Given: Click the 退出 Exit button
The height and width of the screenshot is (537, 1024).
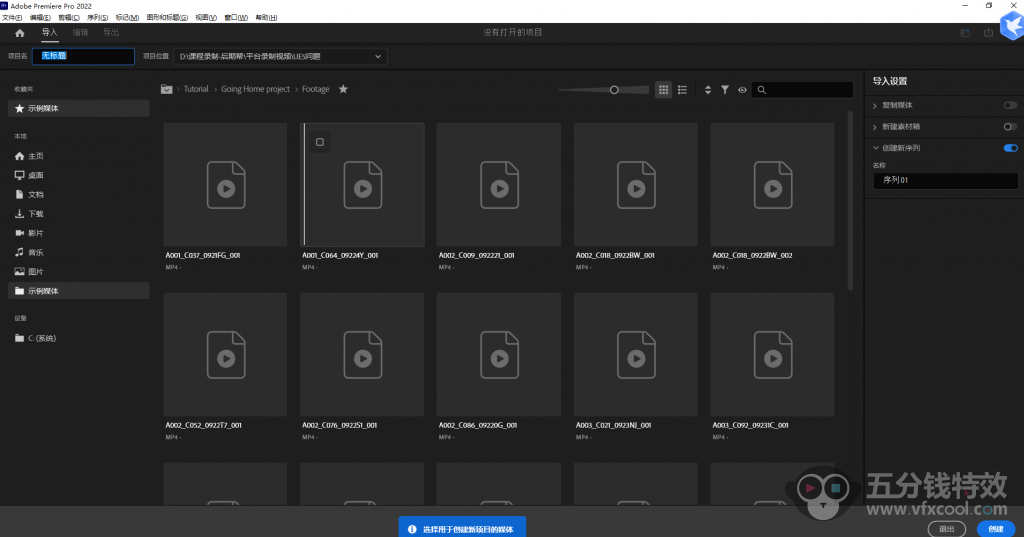Looking at the screenshot, I should click(x=947, y=527).
